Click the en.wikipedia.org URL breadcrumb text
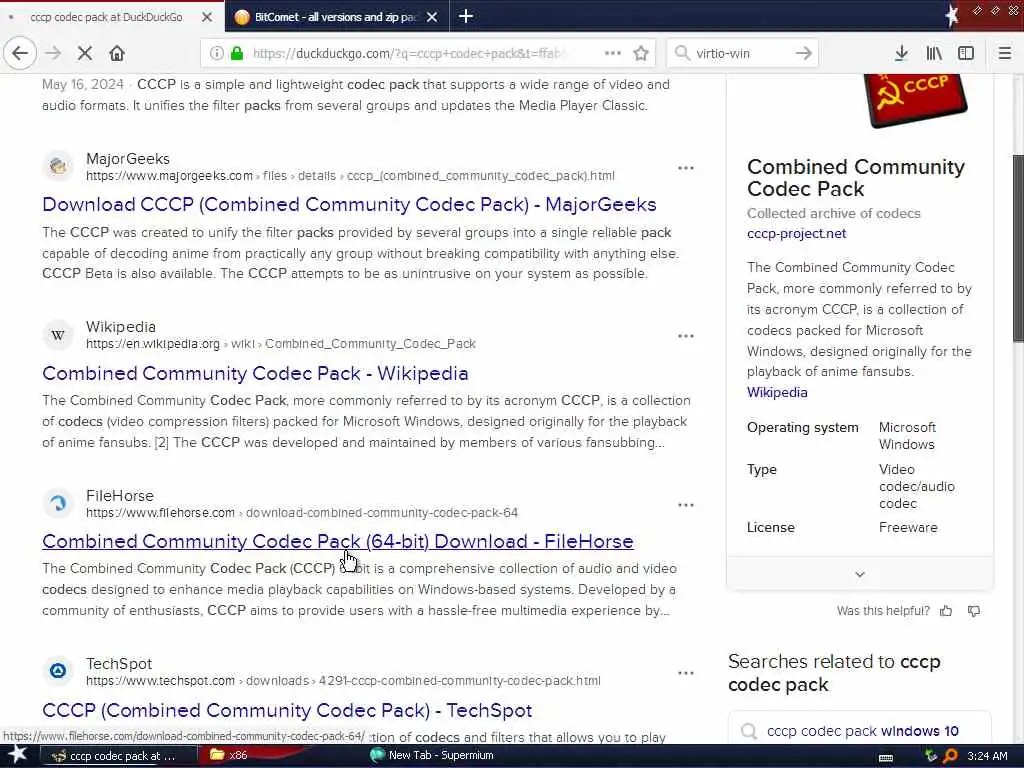1024x768 pixels. click(281, 344)
